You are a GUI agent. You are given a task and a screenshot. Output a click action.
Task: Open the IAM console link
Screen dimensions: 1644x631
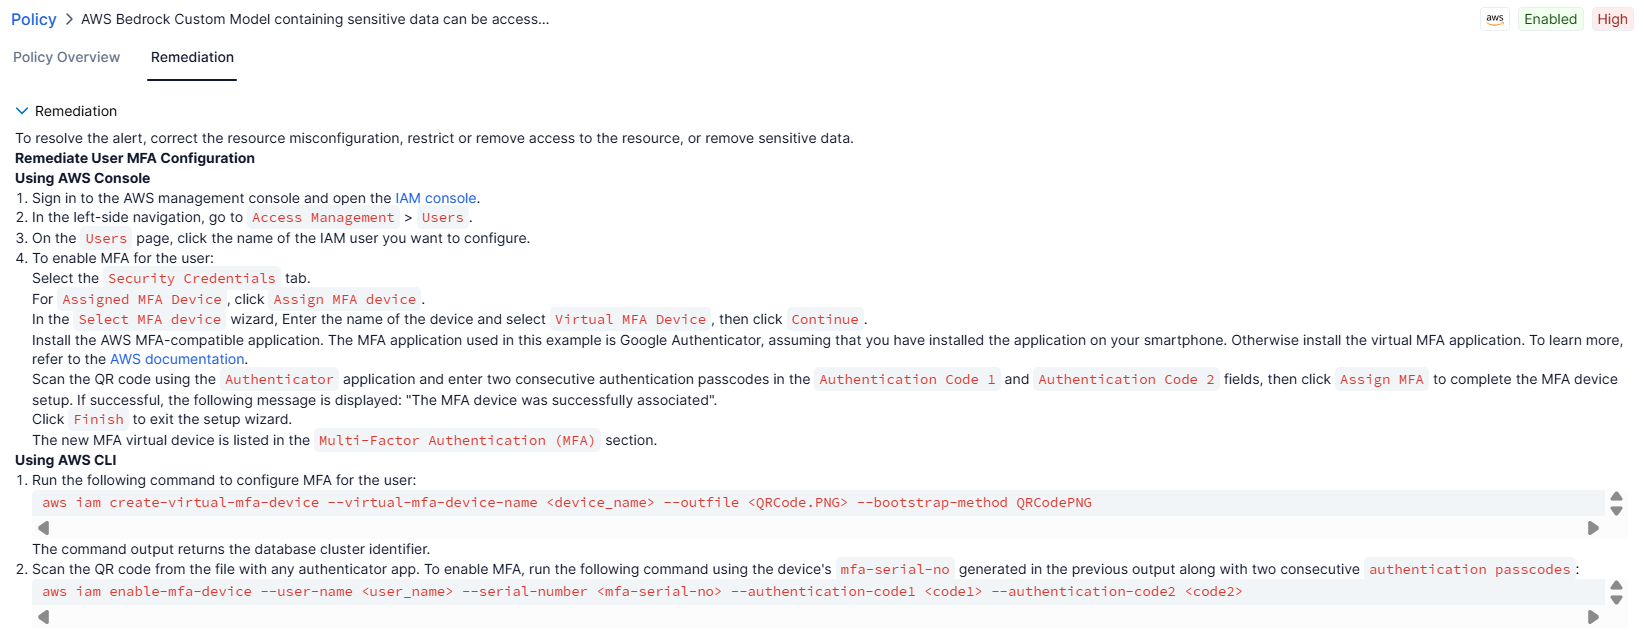point(436,198)
